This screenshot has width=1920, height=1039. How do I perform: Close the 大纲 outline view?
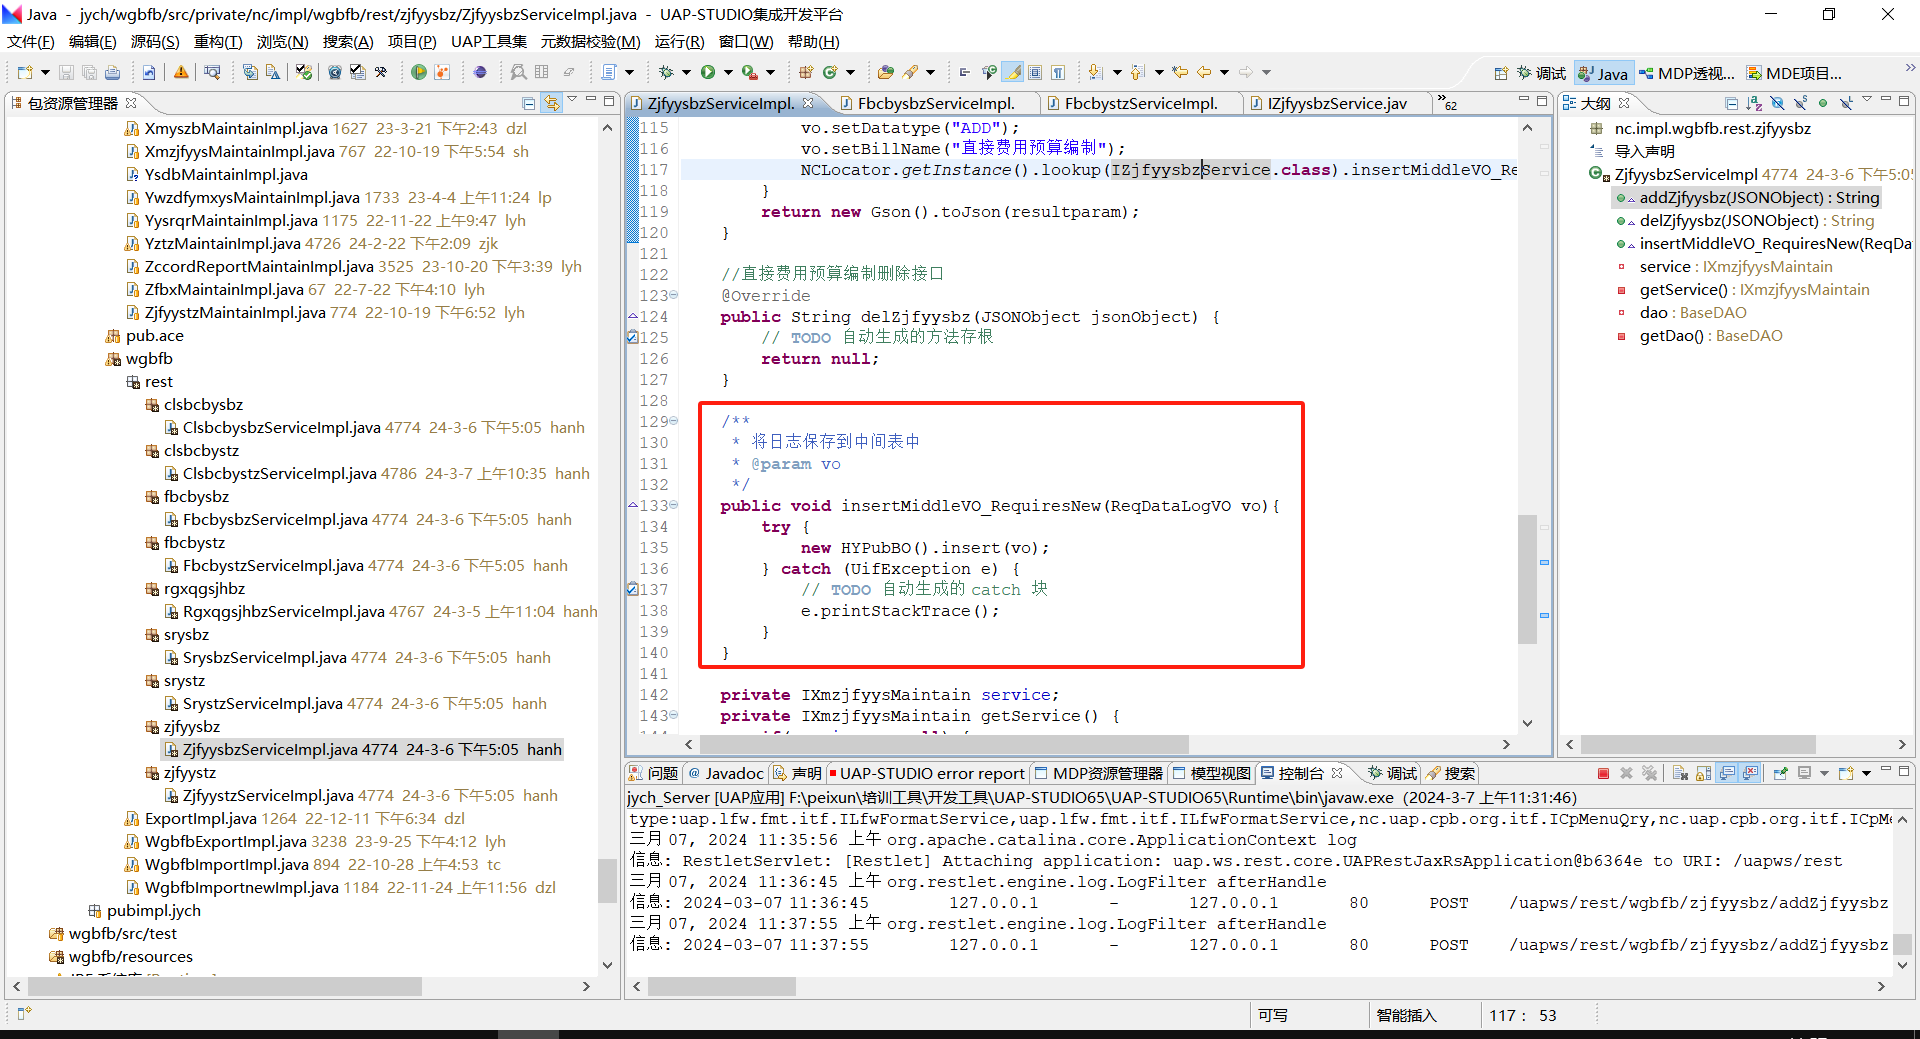click(1624, 103)
